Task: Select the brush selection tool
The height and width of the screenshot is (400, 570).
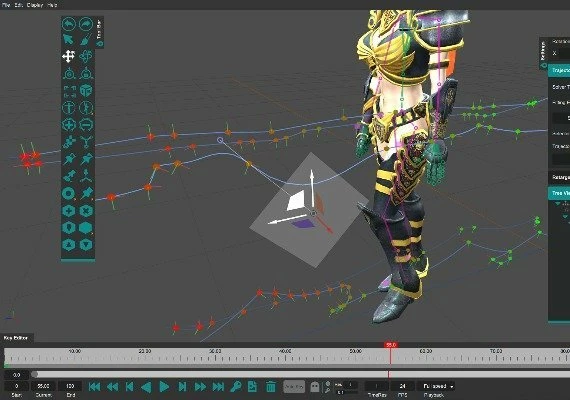Action: (86, 40)
